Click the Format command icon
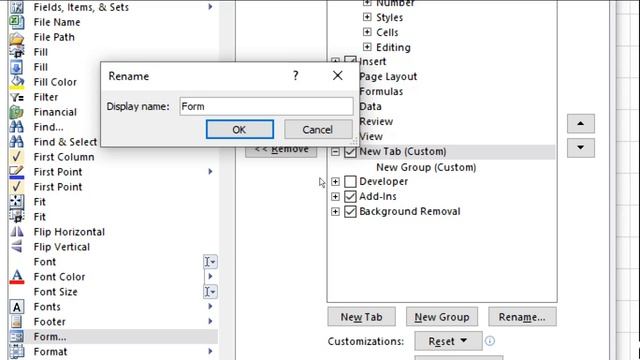Image resolution: width=640 pixels, height=360 pixels. coord(16,351)
